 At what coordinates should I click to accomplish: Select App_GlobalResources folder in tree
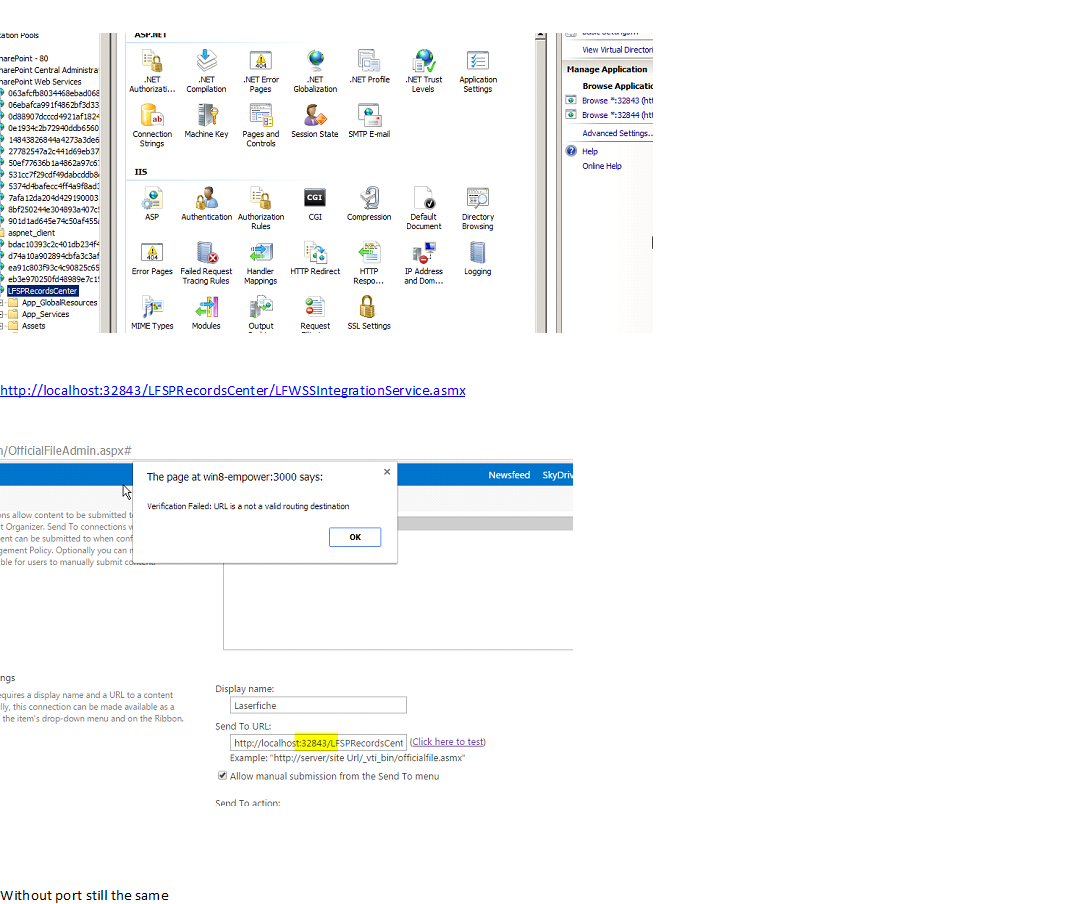pos(59,302)
